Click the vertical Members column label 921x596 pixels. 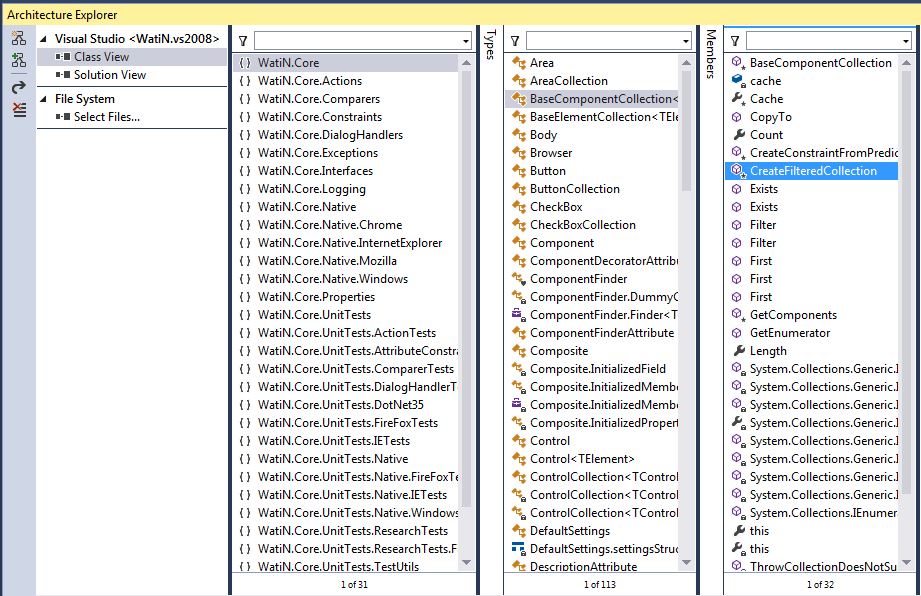pyautogui.click(x=710, y=53)
